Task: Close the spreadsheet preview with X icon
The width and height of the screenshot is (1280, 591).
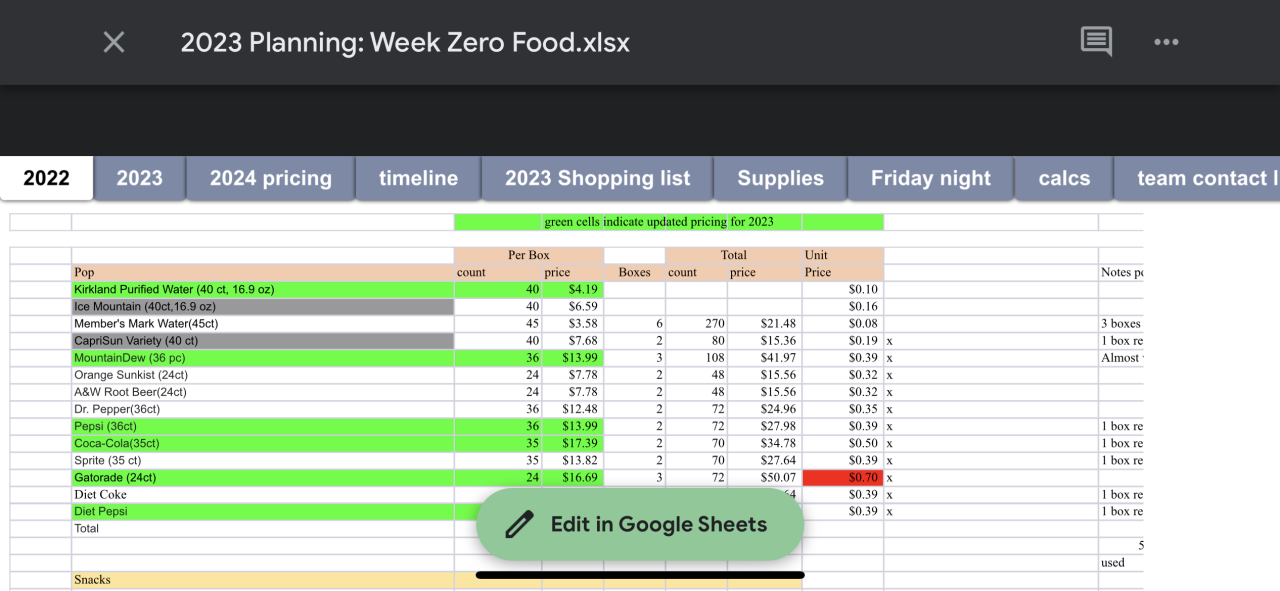Action: click(114, 42)
